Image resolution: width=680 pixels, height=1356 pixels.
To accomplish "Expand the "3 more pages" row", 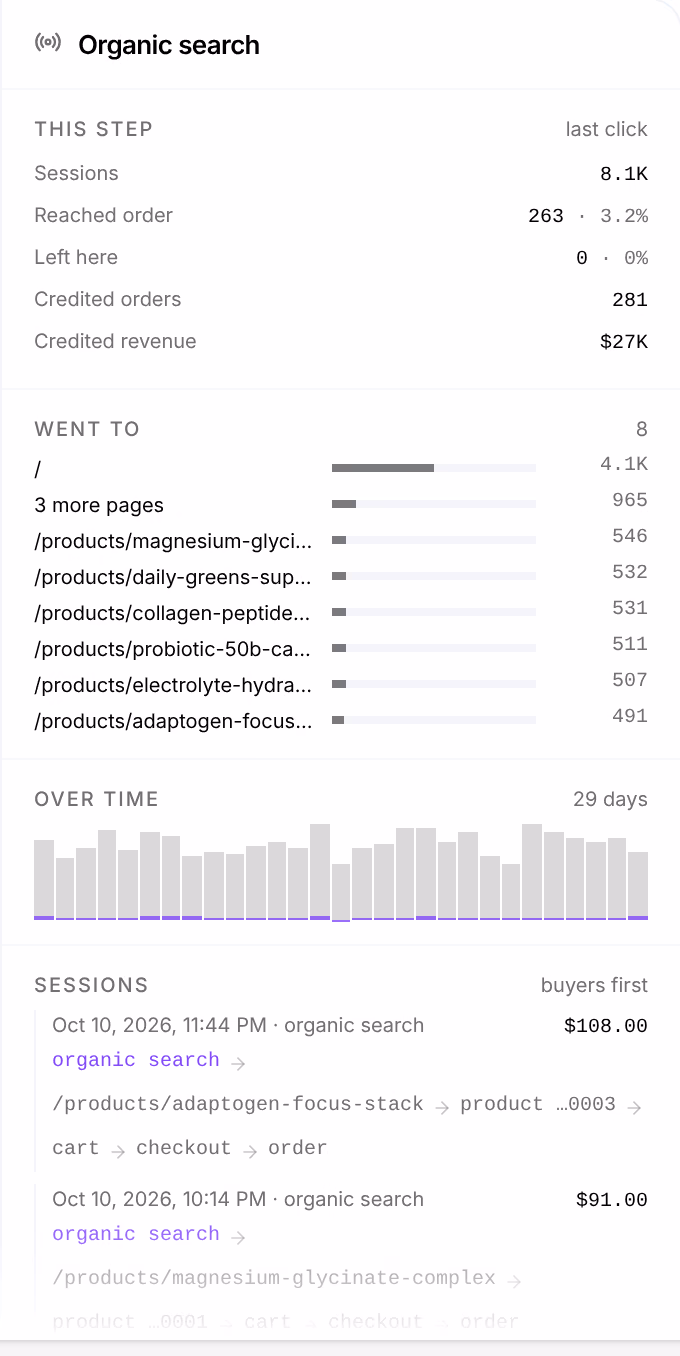I will tap(341, 504).
